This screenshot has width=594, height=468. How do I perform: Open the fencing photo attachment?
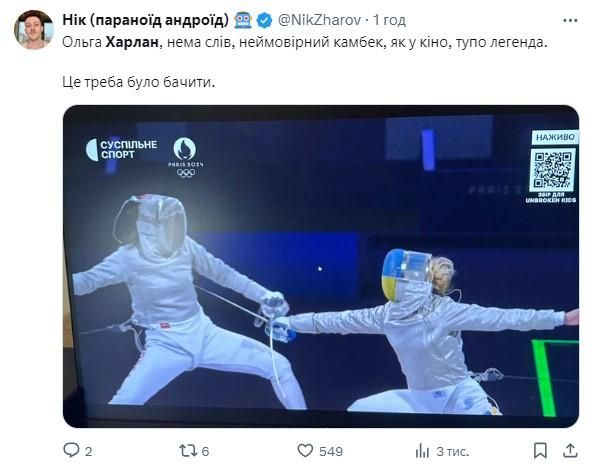321,266
